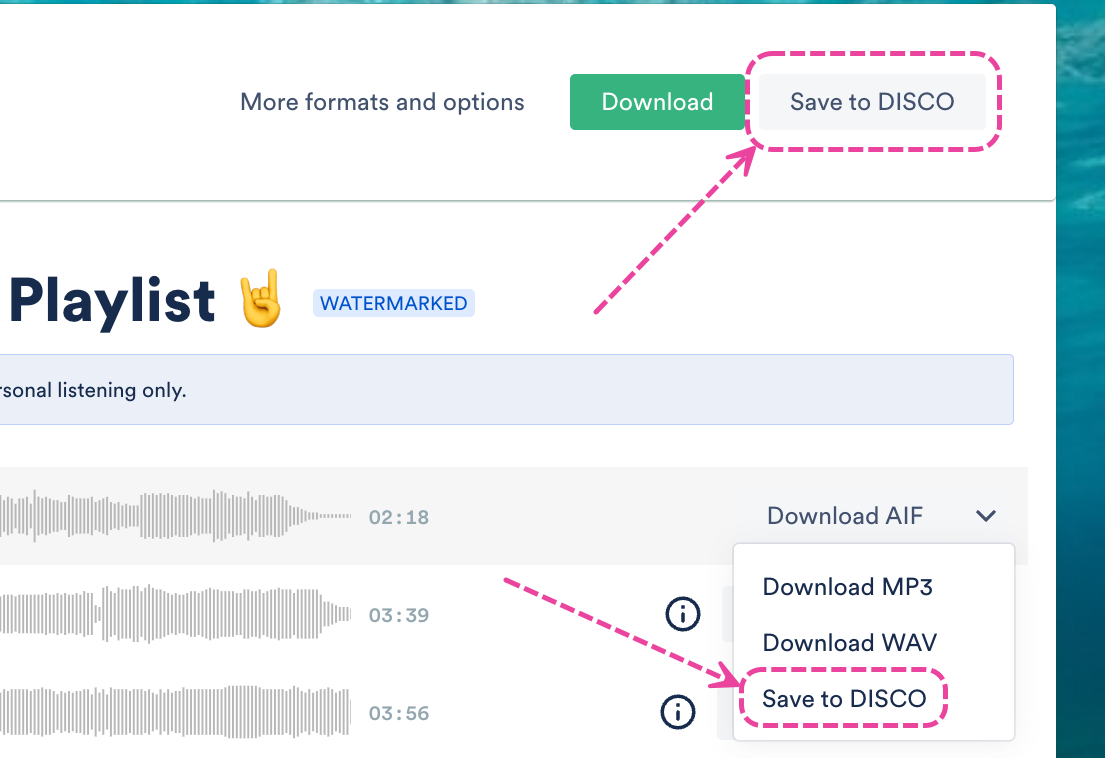Click Download AIF on the 02:18 track

tap(844, 516)
